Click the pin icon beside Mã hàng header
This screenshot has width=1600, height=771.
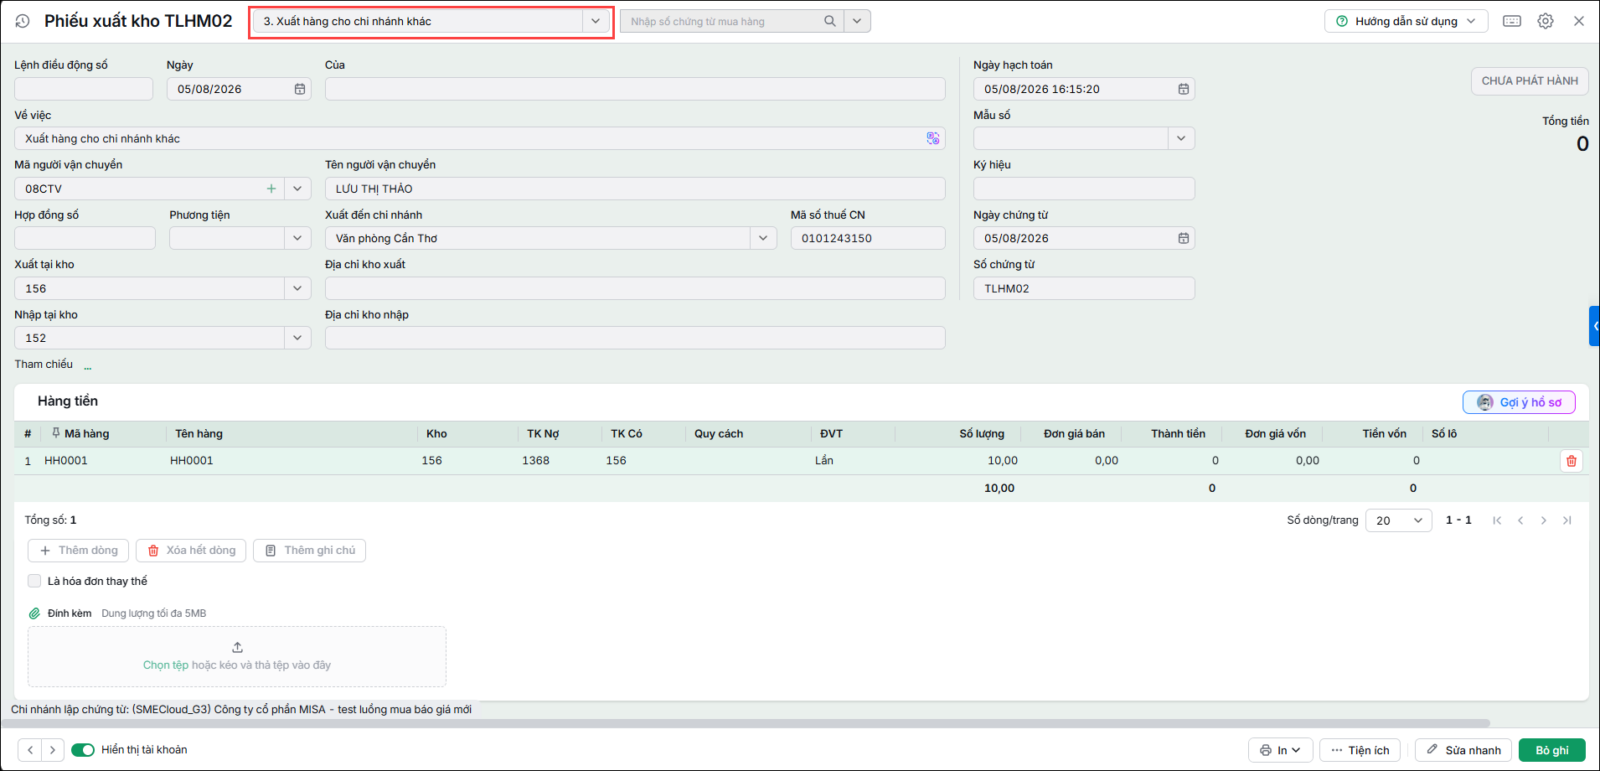pos(56,434)
